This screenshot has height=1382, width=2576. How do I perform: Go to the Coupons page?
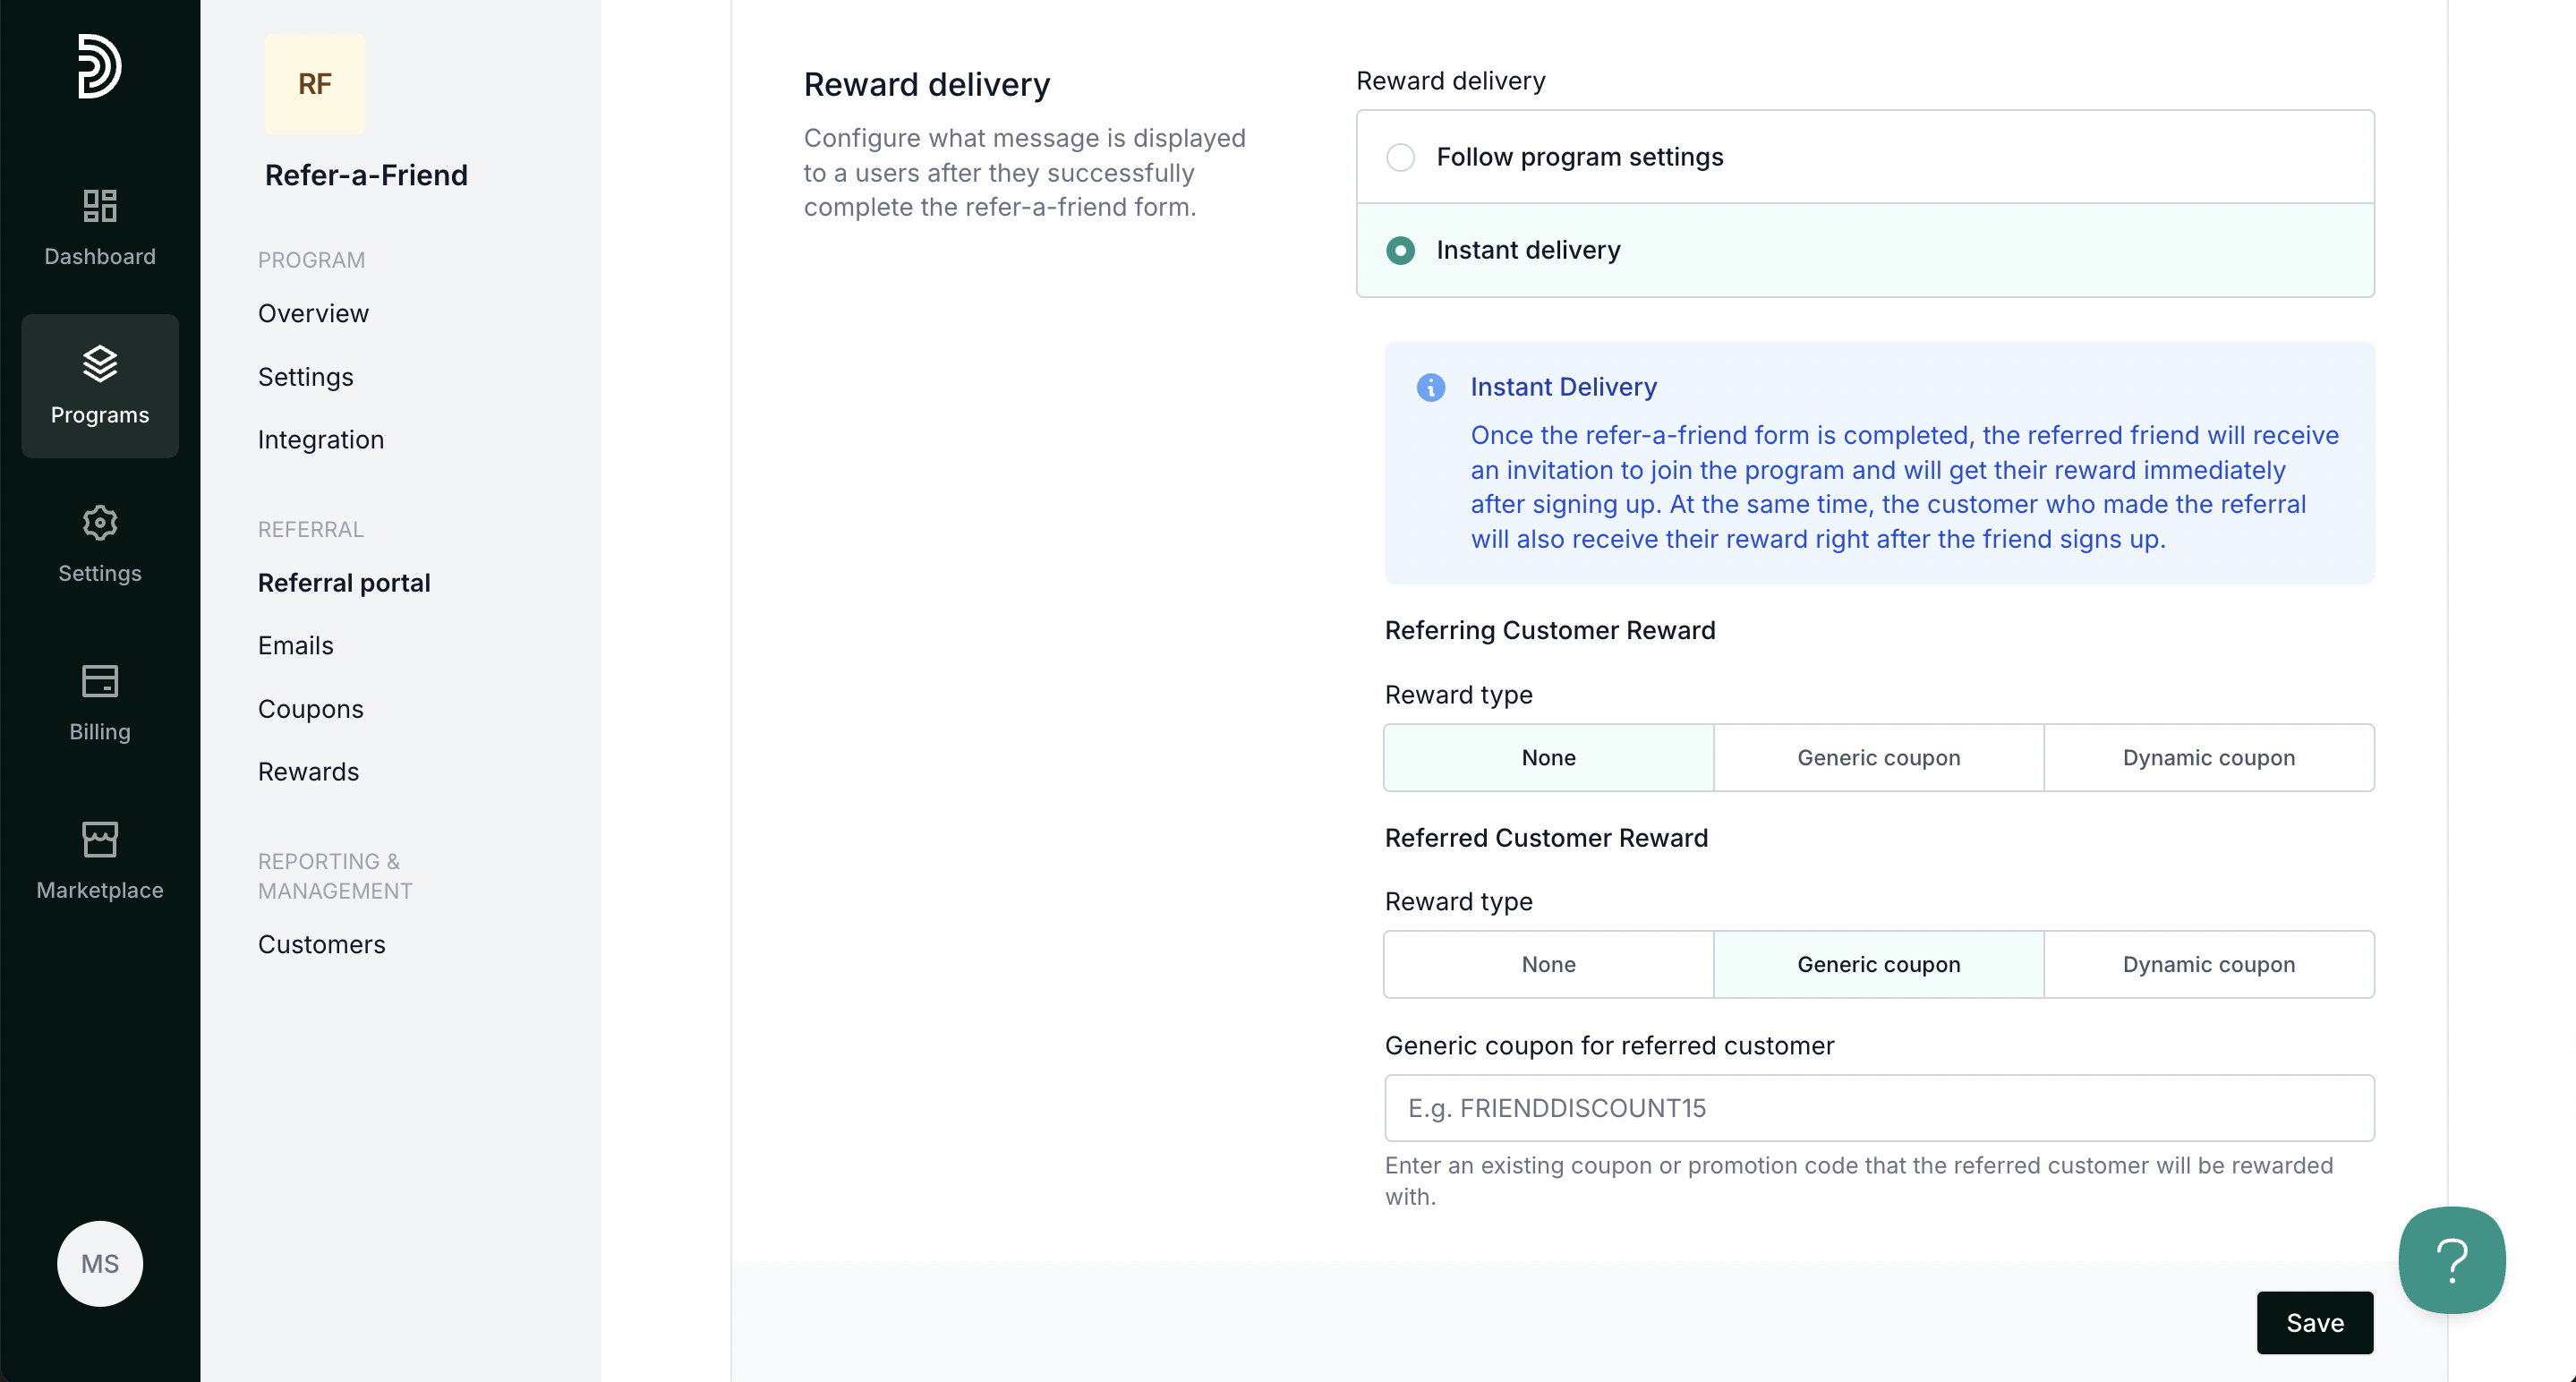pos(310,708)
